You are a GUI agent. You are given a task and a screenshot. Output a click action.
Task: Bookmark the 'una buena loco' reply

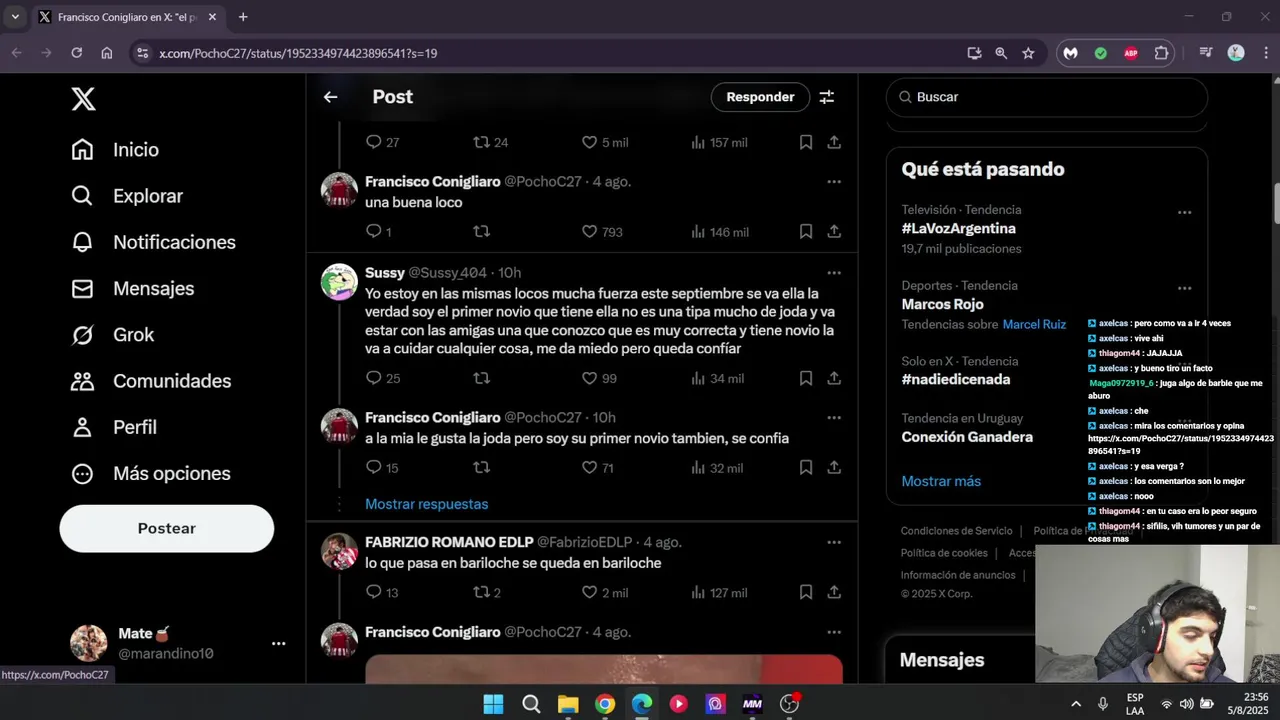point(805,231)
